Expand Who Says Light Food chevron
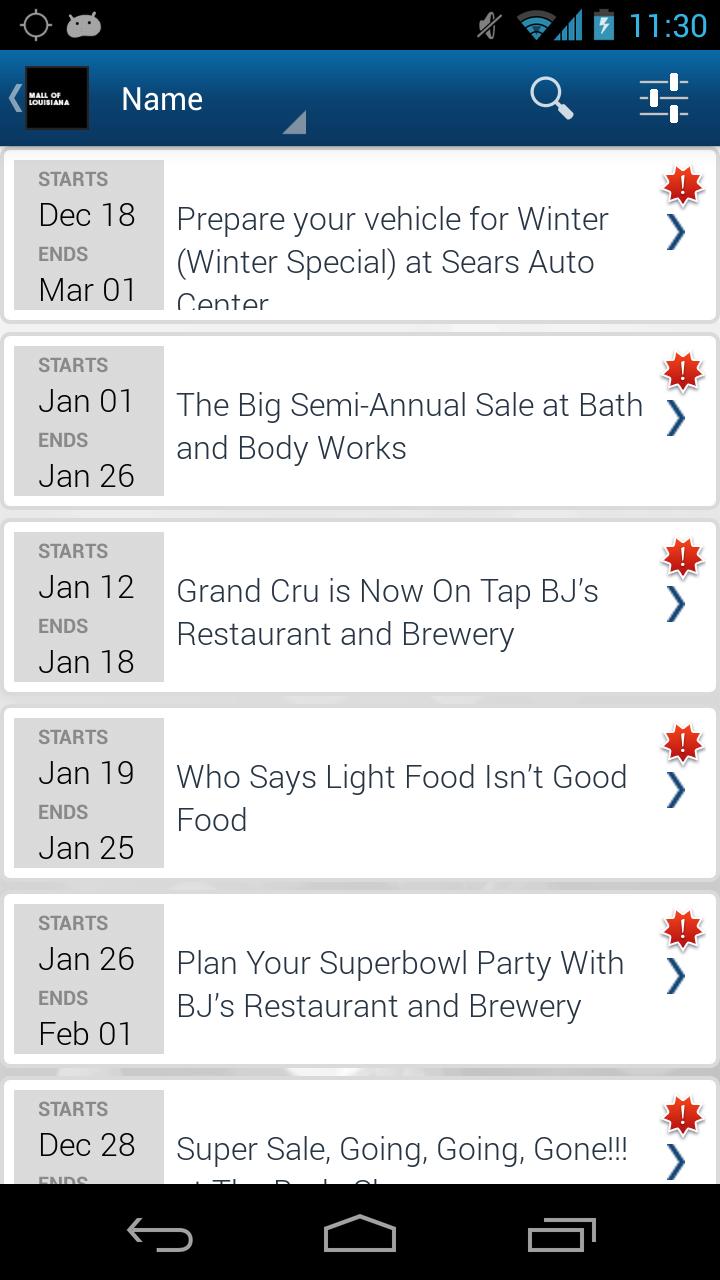The height and width of the screenshot is (1280, 720). click(677, 791)
